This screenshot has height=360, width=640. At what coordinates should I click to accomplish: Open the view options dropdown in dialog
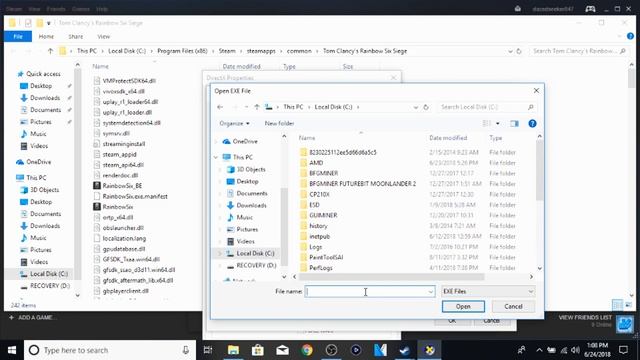[498, 123]
